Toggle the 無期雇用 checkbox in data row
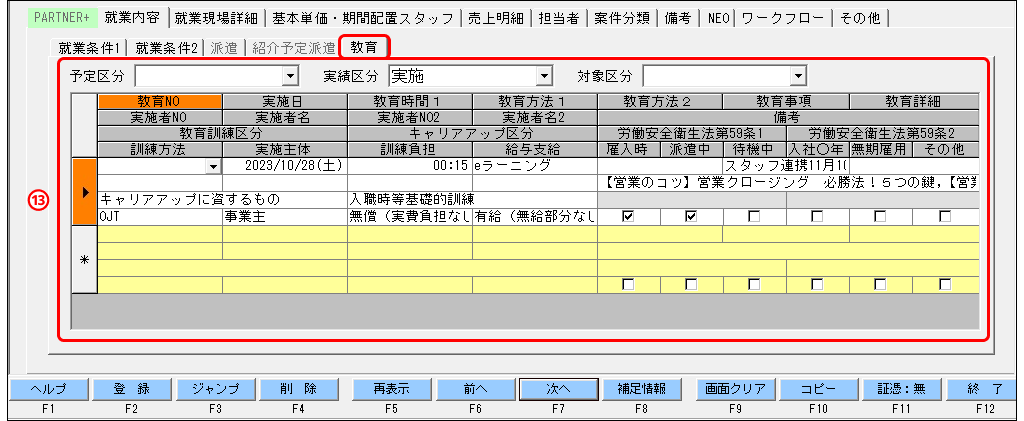 [880, 217]
